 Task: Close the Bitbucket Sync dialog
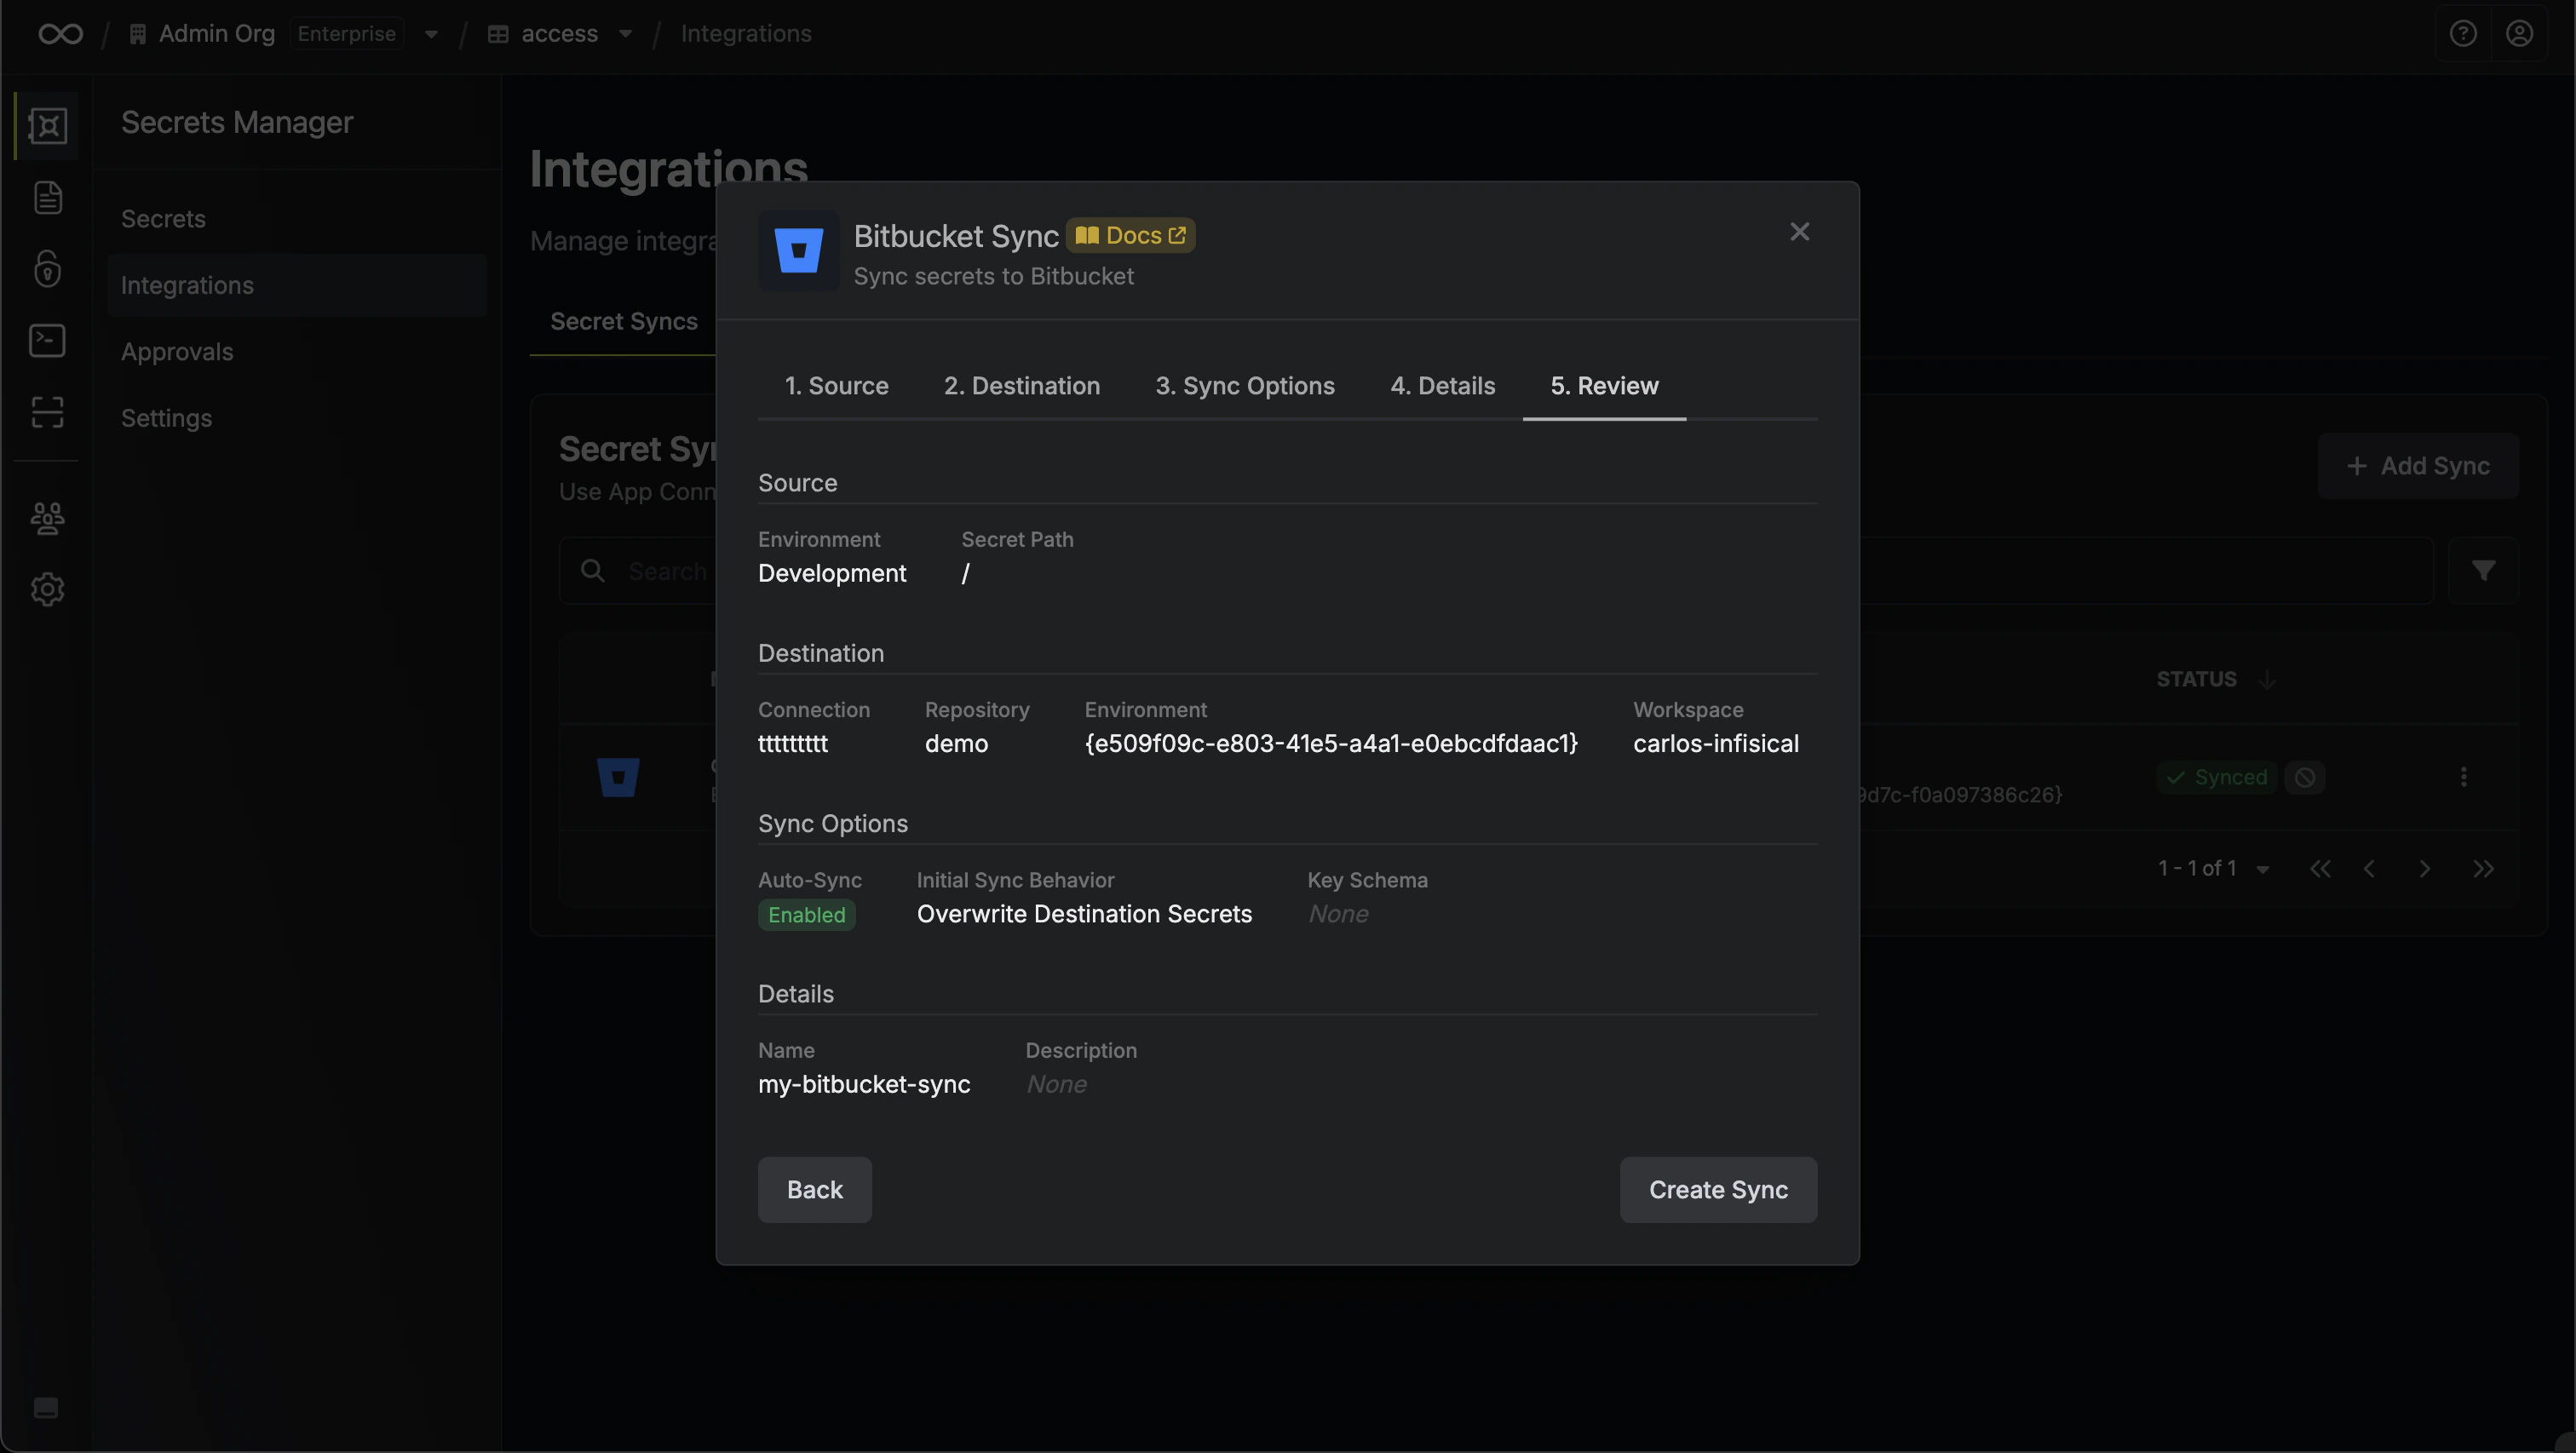1799,232
